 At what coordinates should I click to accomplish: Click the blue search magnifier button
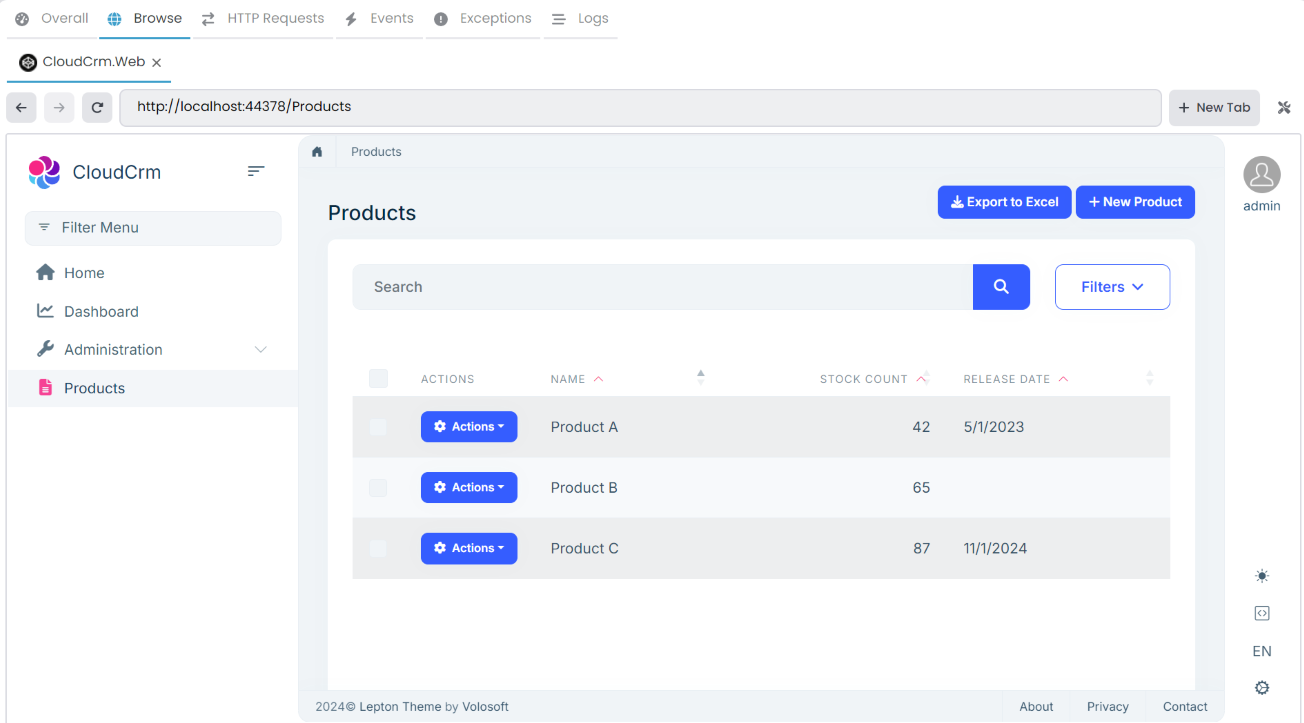pyautogui.click(x=1001, y=287)
